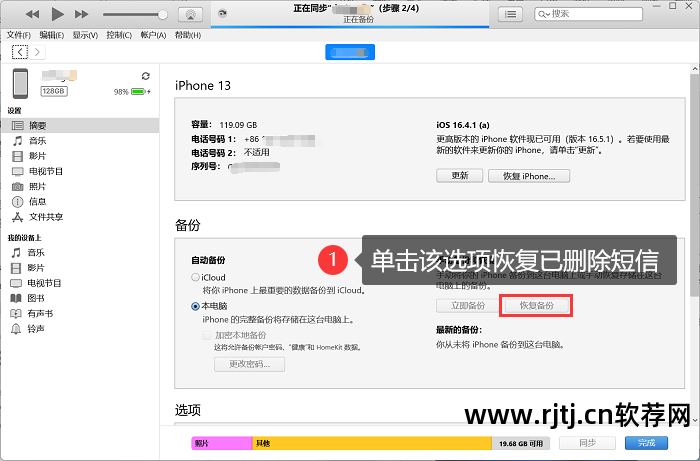
Task: Open the AirPlay output icon
Action: coord(191,14)
